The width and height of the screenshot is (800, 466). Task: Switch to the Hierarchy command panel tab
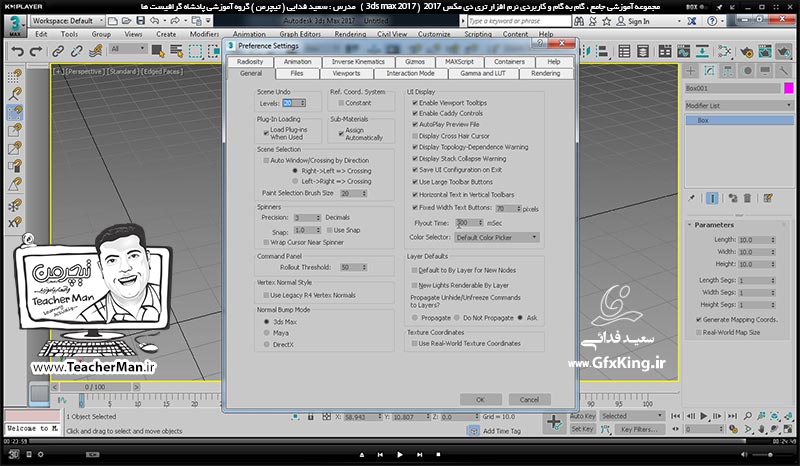[x=728, y=71]
